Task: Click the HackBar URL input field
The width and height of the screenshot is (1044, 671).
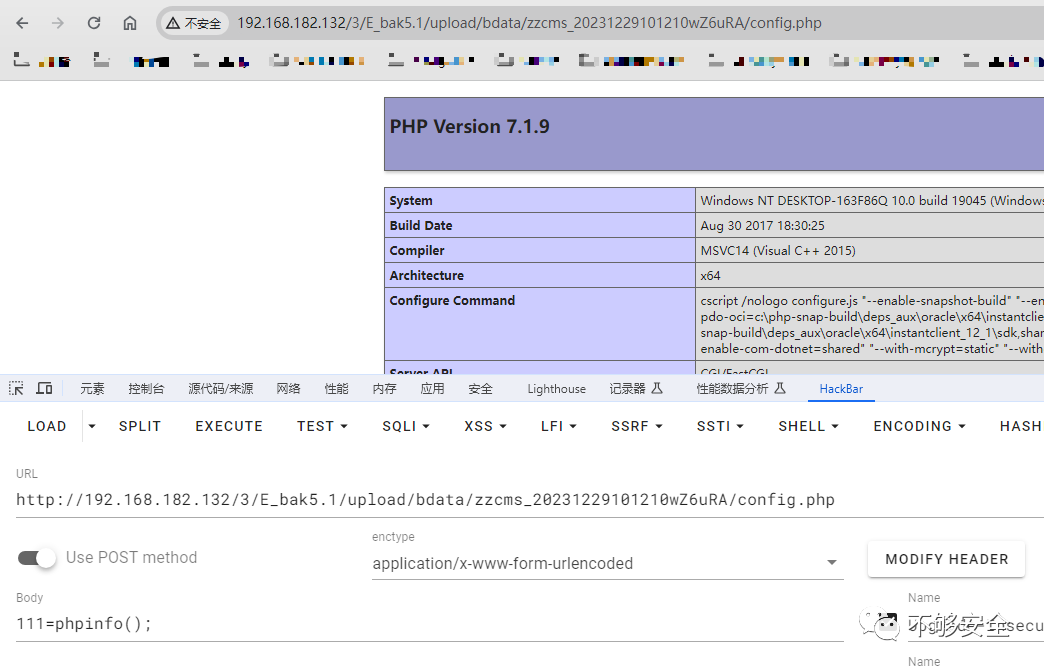Action: pyautogui.click(x=530, y=500)
